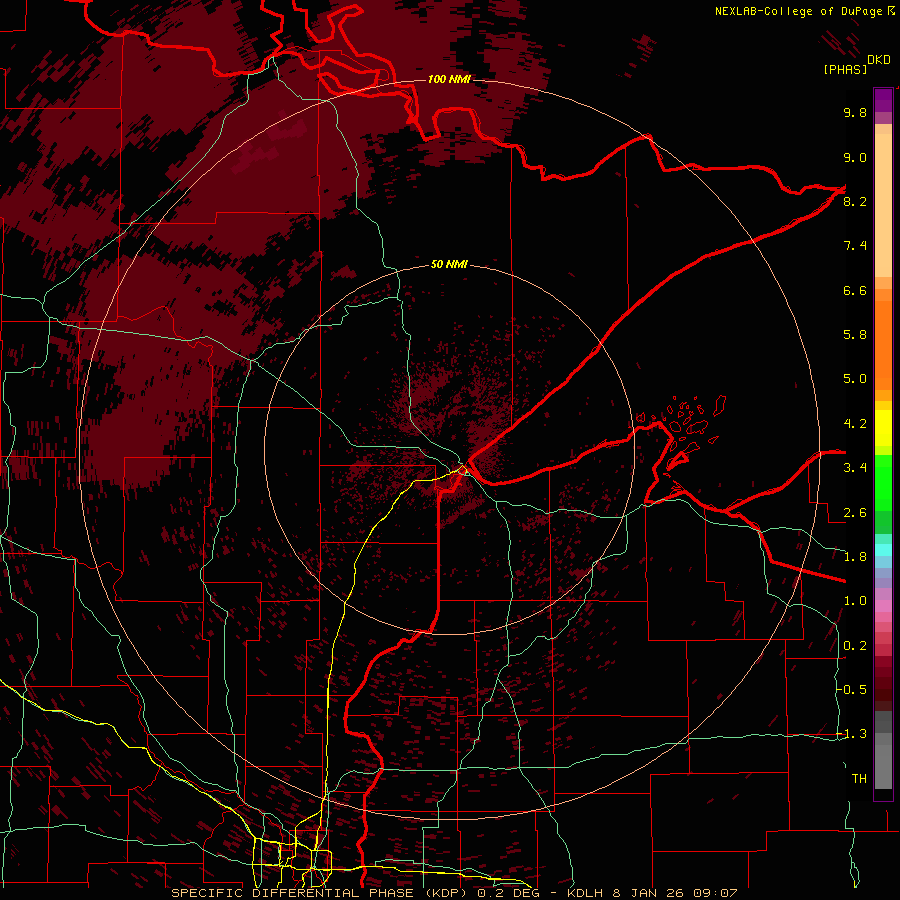The height and width of the screenshot is (900, 900).
Task: Click the 3.4 scale value
Action: [855, 468]
